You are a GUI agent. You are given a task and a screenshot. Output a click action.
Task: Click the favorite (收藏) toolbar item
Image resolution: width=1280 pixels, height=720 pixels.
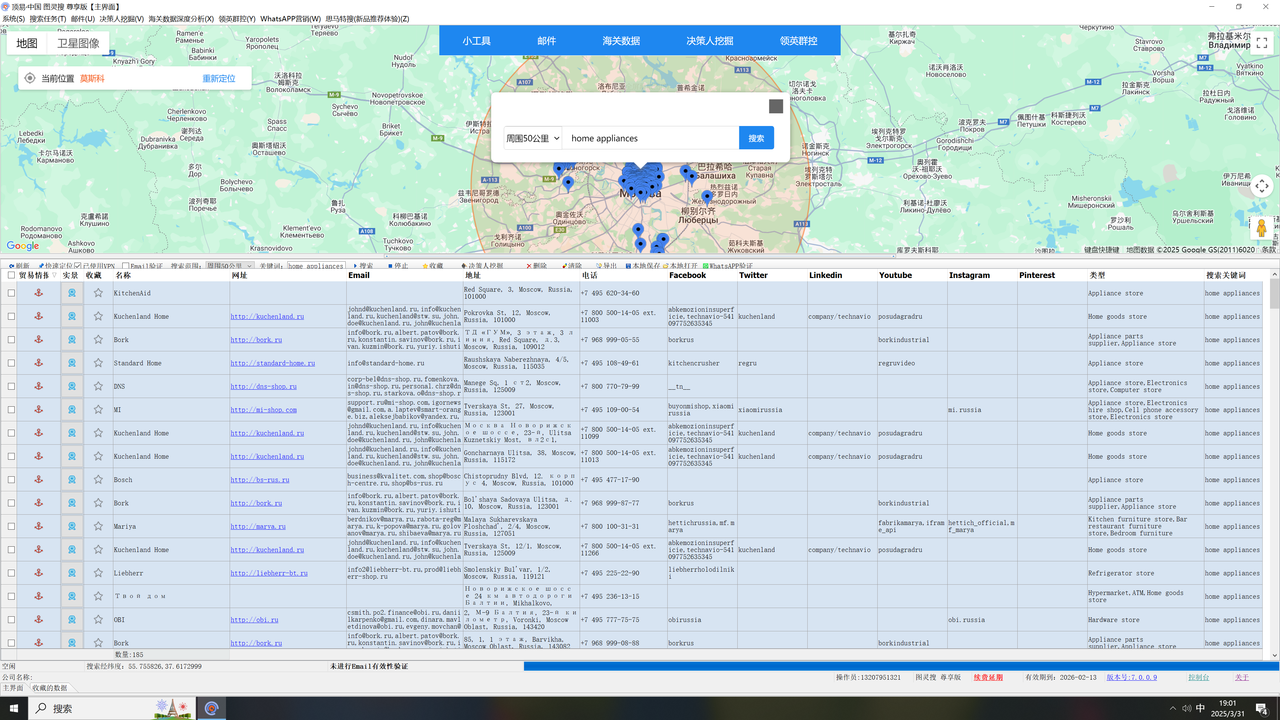(431, 266)
